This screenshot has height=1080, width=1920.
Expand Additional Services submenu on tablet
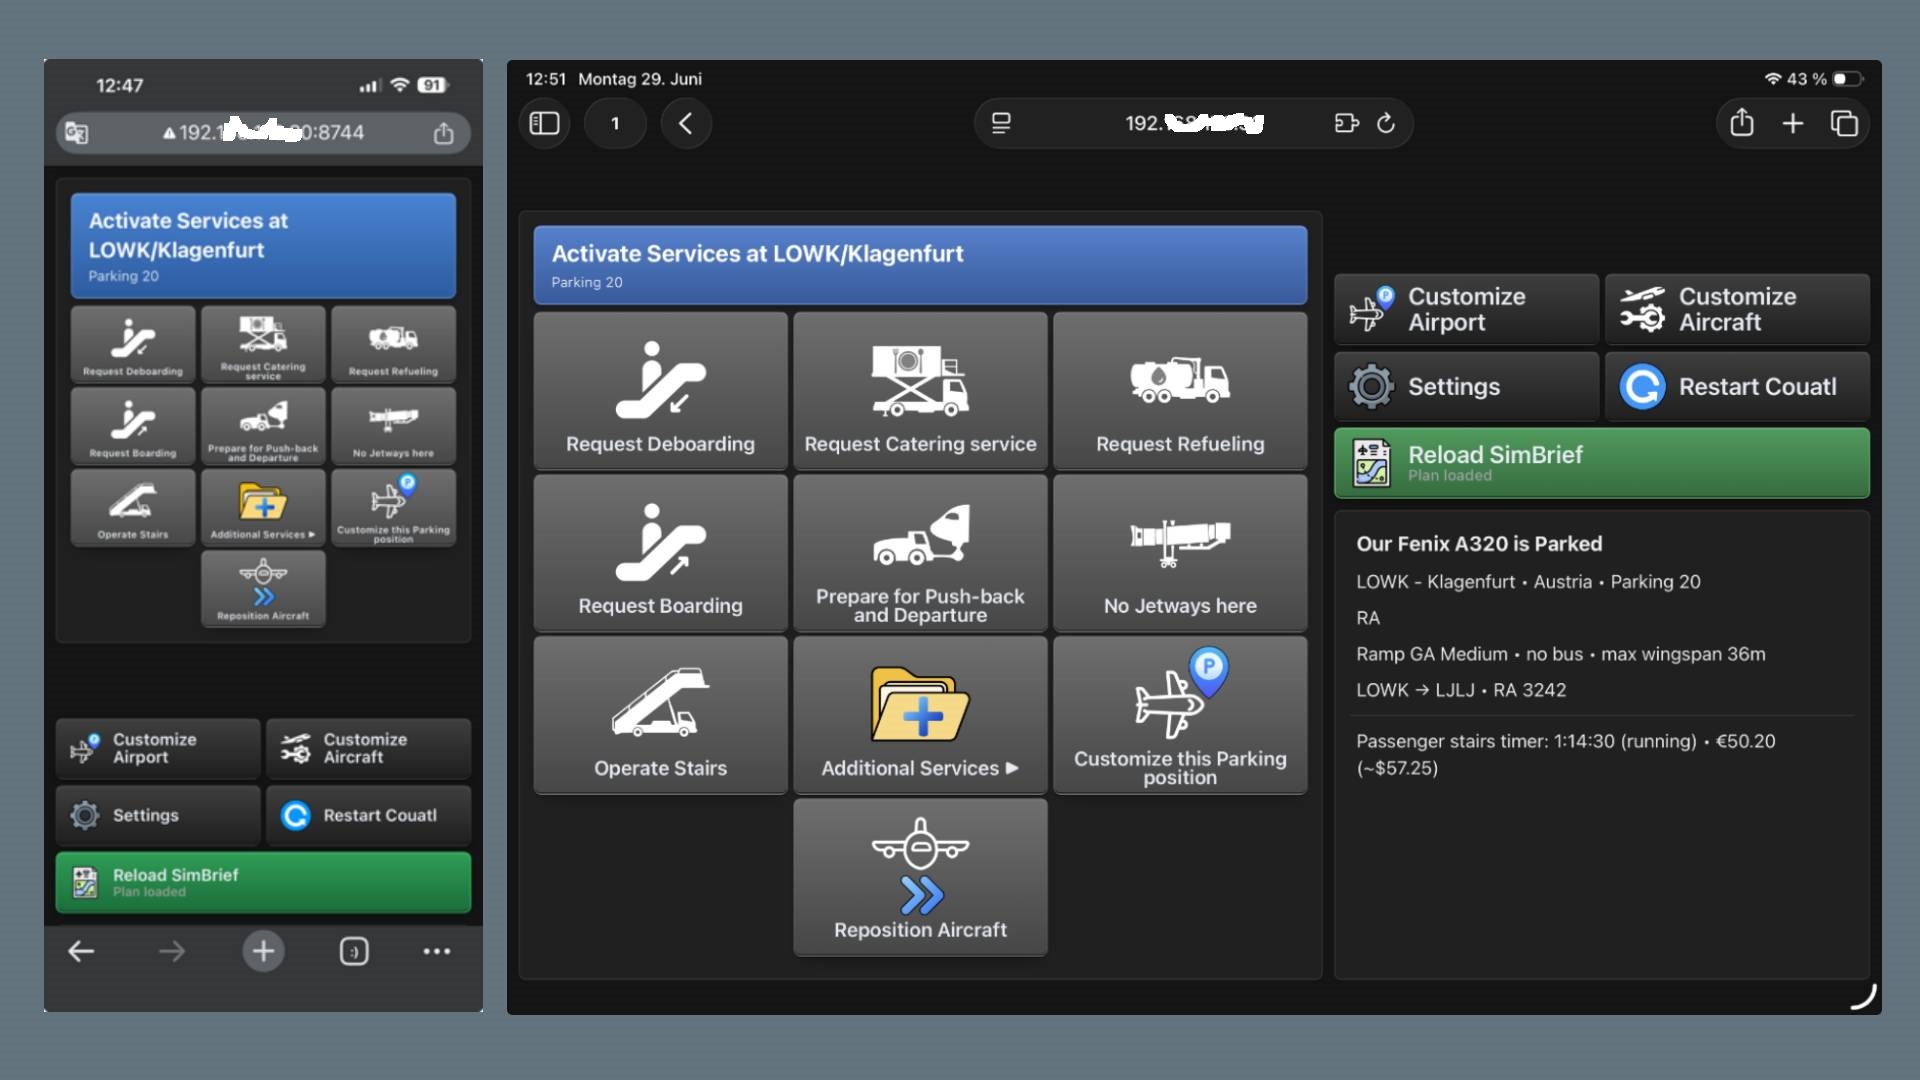pos(920,715)
